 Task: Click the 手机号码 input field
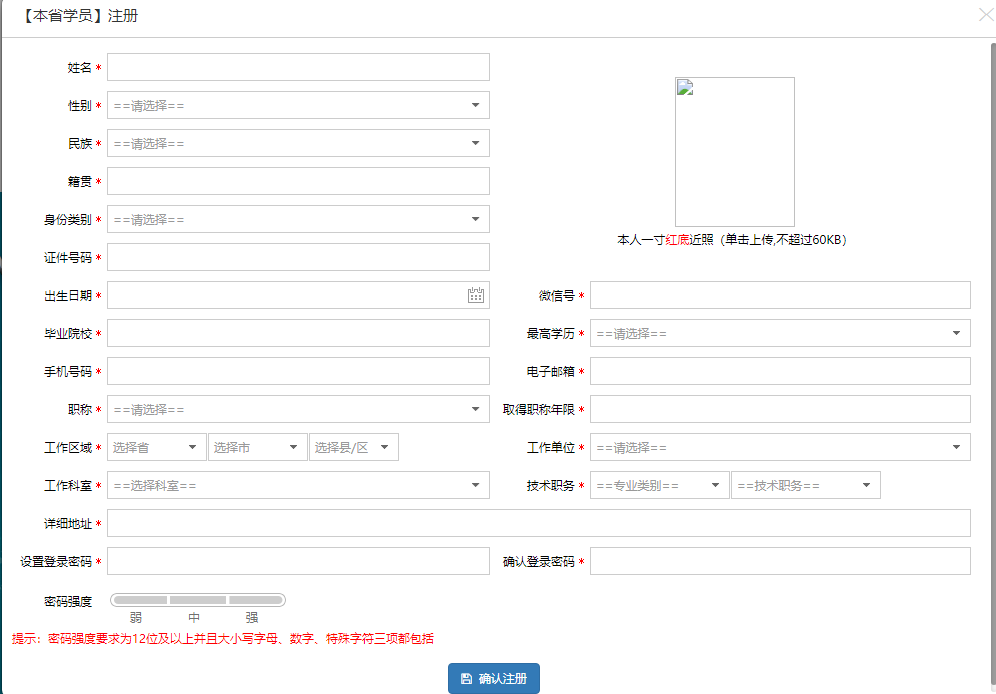298,371
